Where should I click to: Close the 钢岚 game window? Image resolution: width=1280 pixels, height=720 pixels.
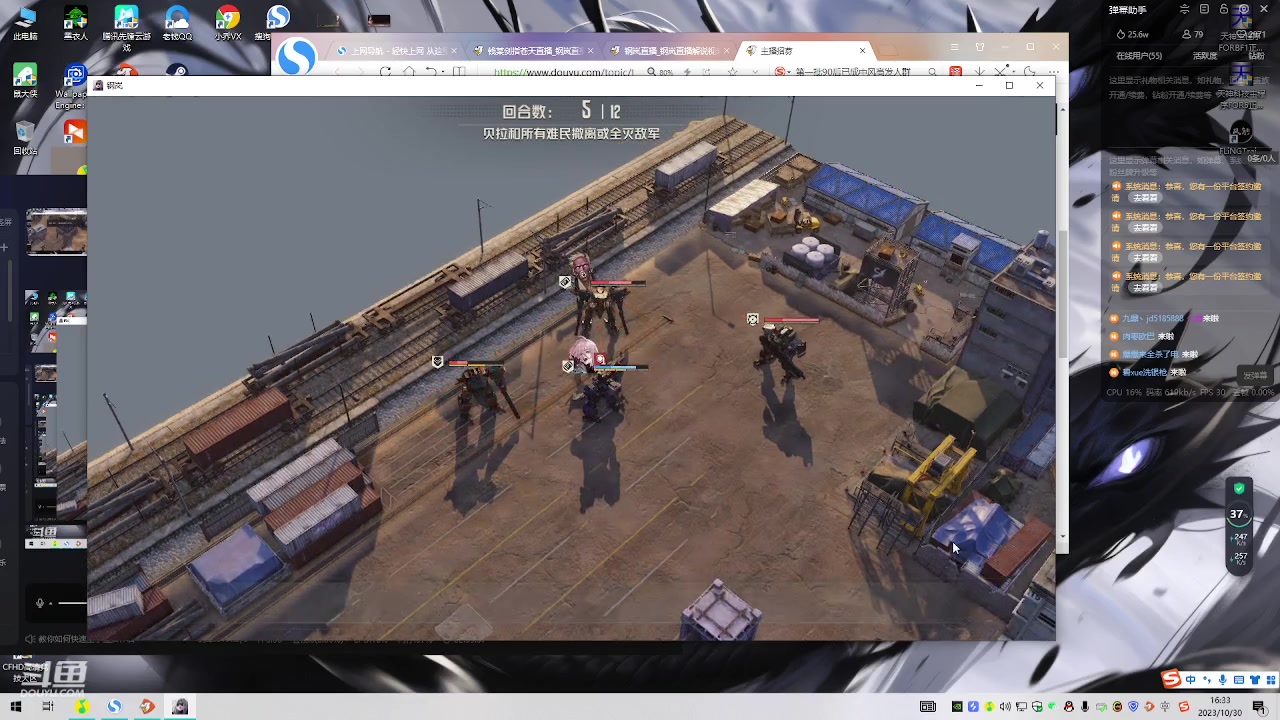click(1040, 86)
